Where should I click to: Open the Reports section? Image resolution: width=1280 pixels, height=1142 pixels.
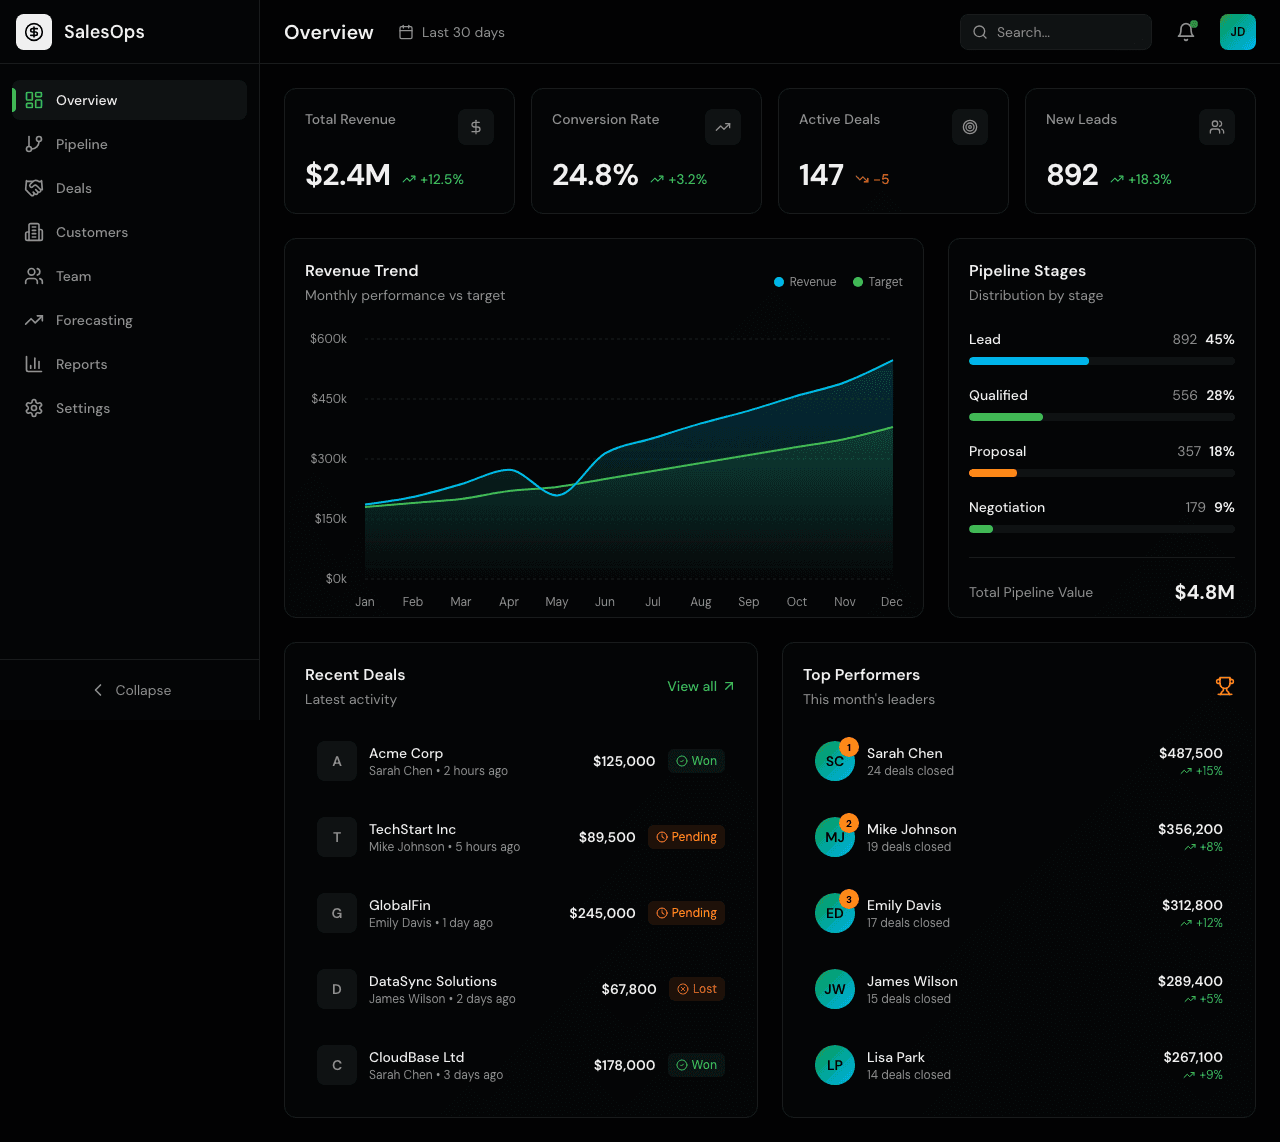pos(83,364)
